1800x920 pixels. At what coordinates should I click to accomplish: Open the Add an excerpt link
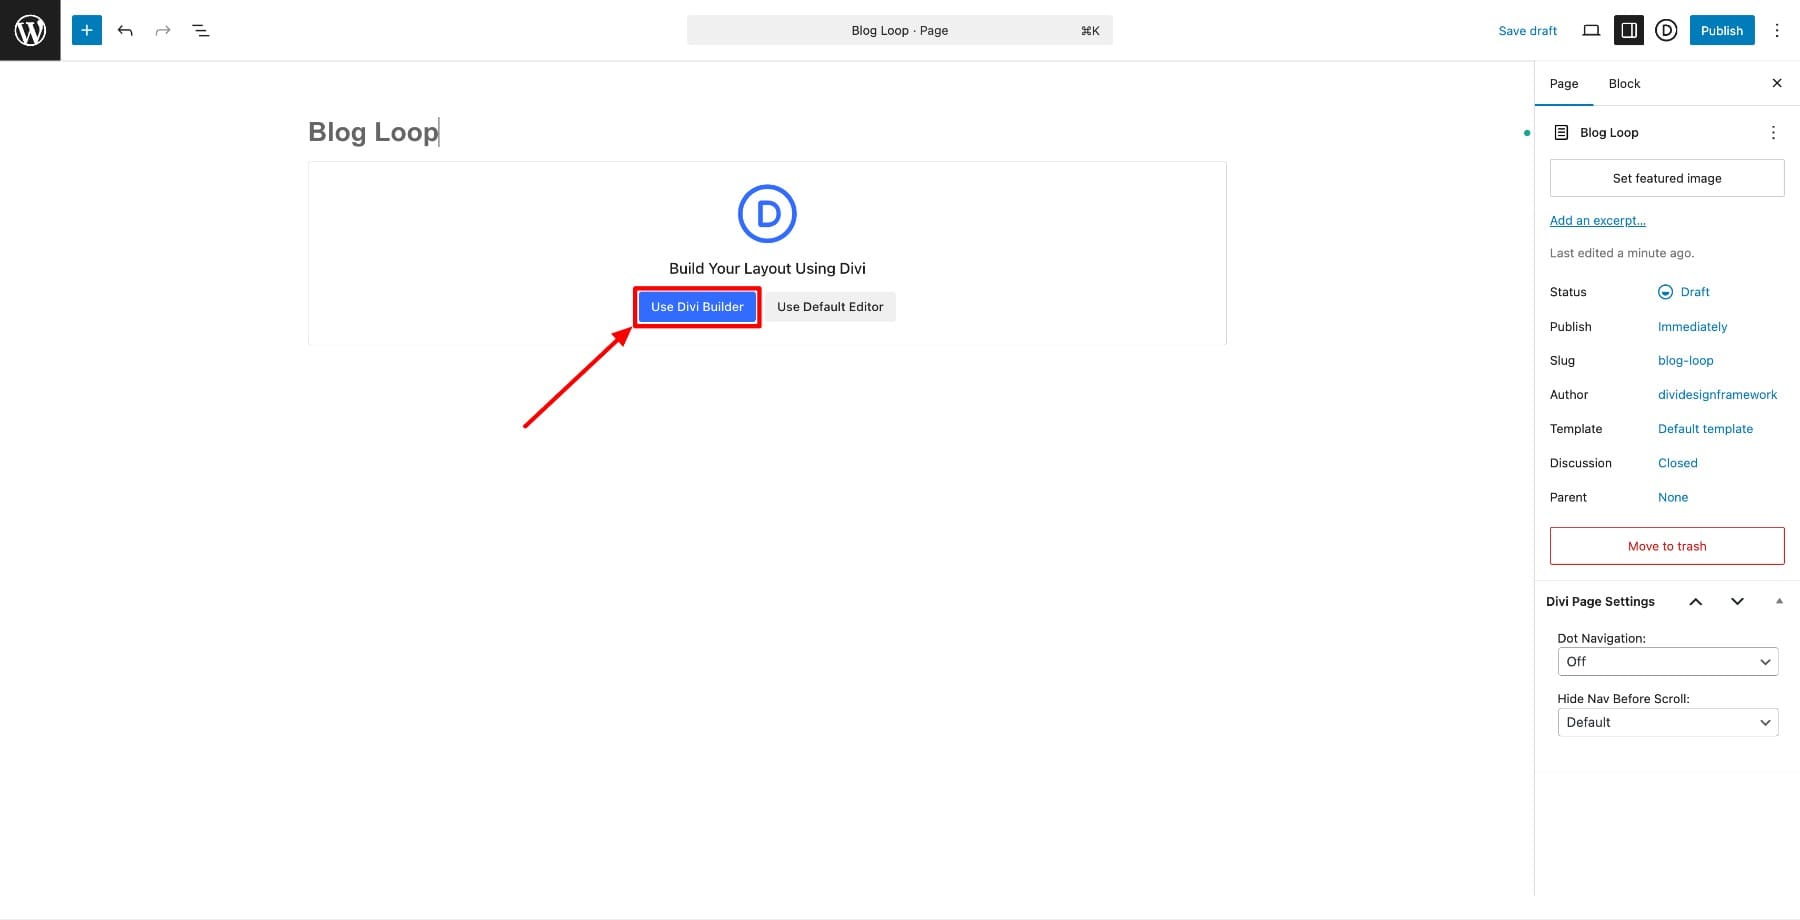pos(1597,221)
